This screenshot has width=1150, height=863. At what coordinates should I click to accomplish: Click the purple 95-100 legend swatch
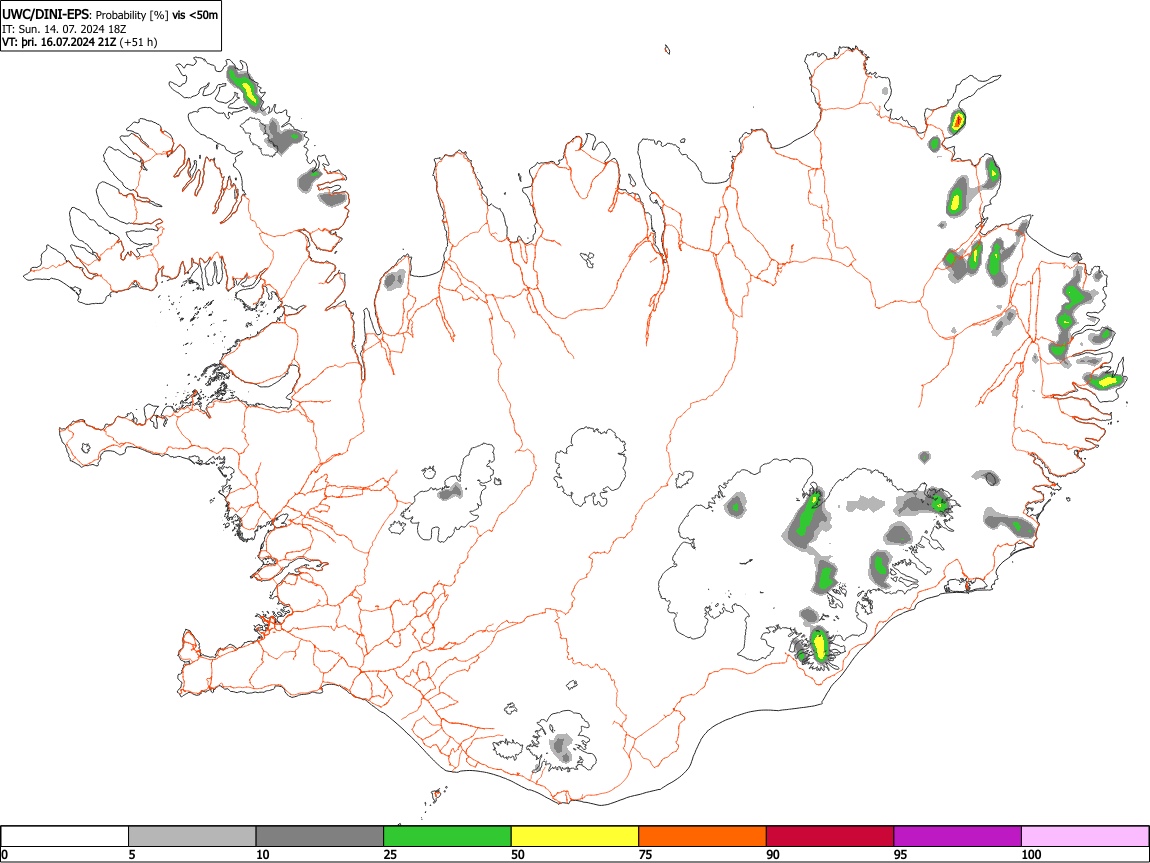point(958,836)
